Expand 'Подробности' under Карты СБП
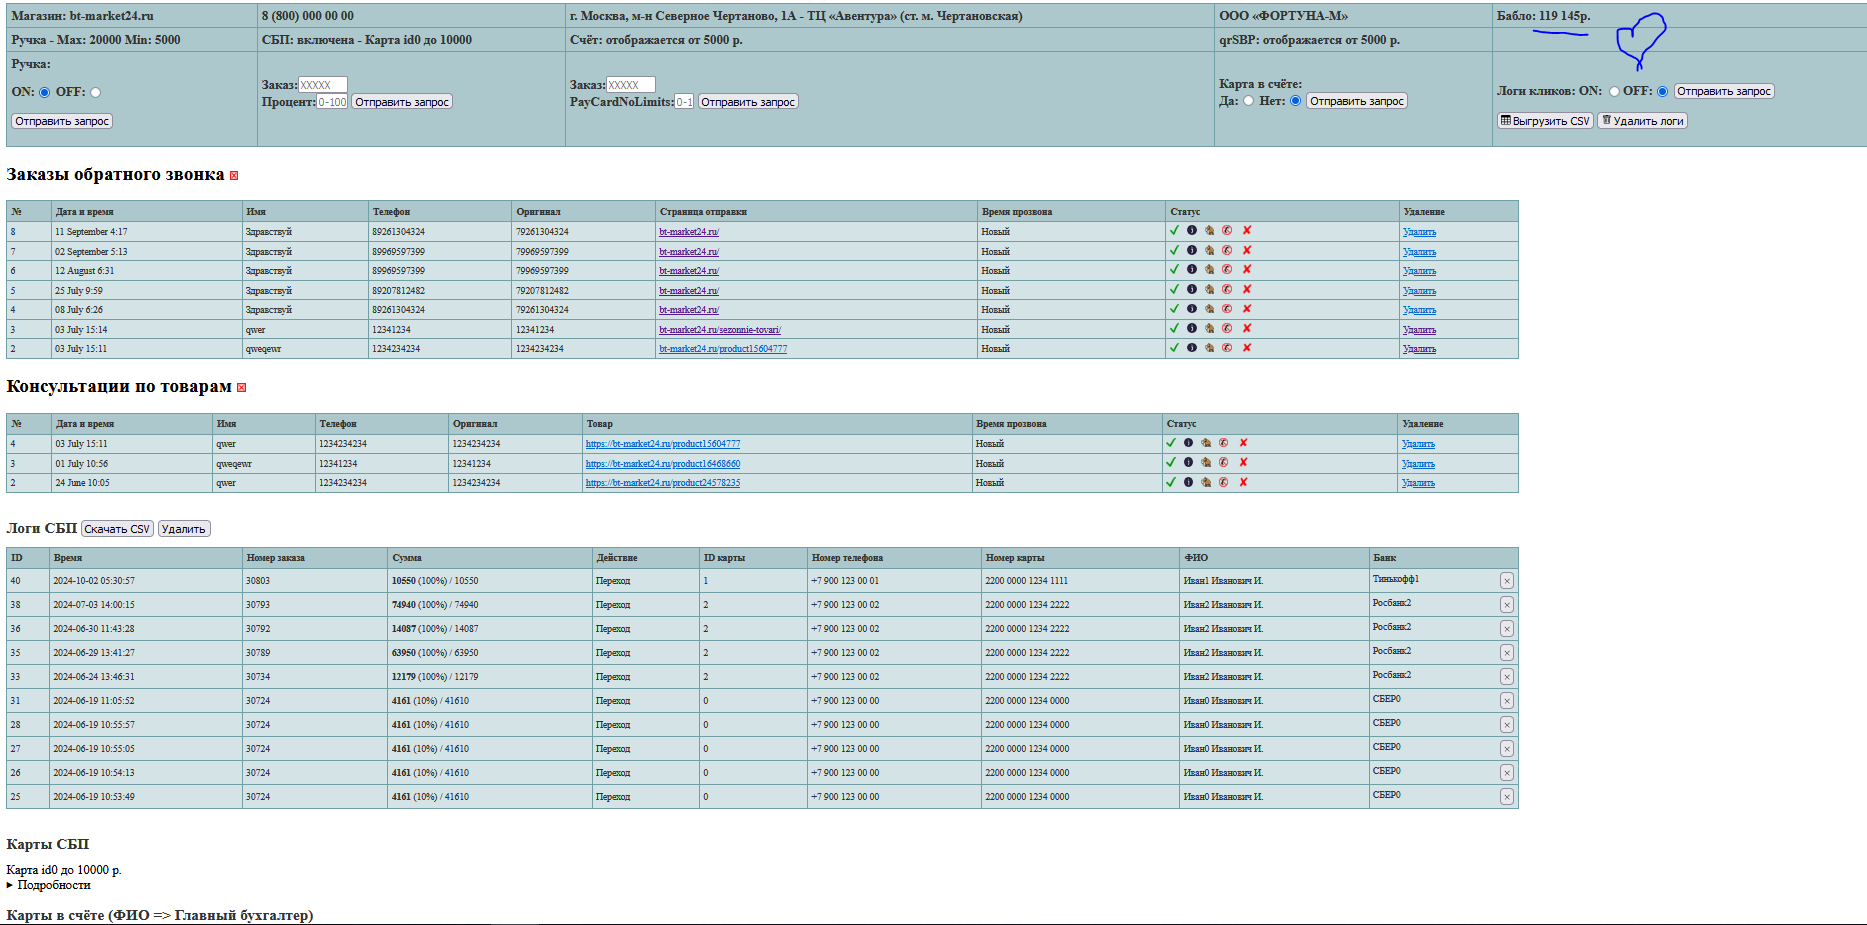 (49, 885)
